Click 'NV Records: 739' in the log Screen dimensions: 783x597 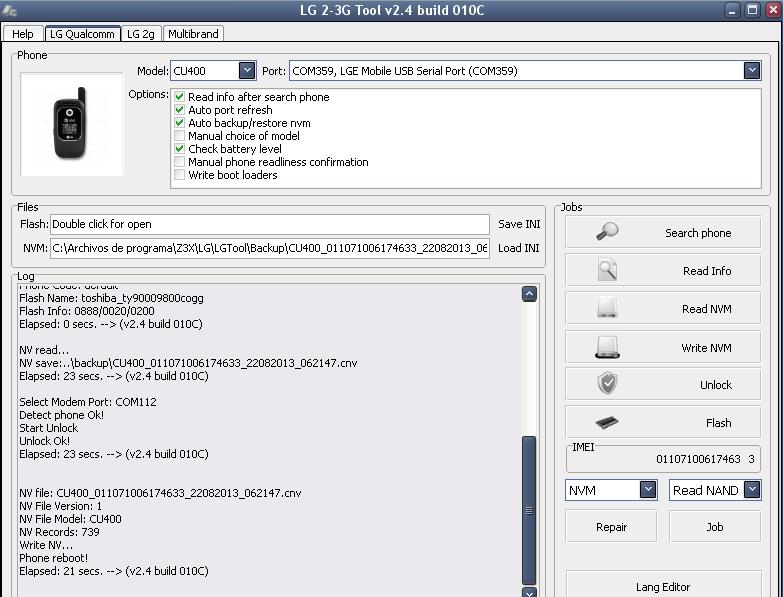click(x=59, y=532)
